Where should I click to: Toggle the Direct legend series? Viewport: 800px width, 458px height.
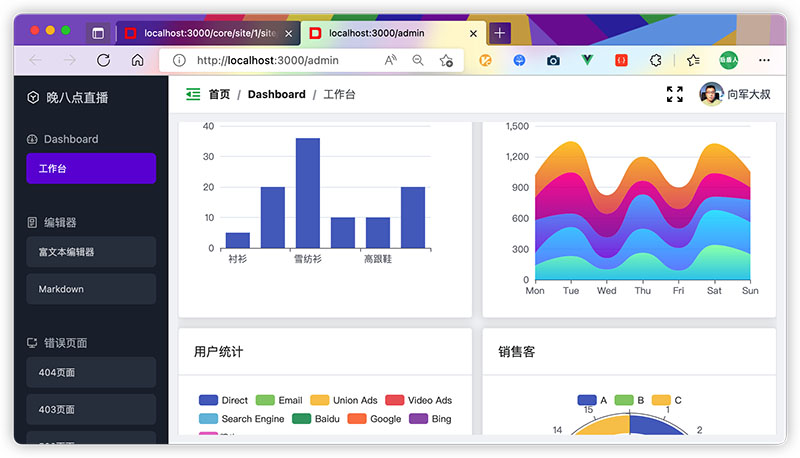pos(223,400)
